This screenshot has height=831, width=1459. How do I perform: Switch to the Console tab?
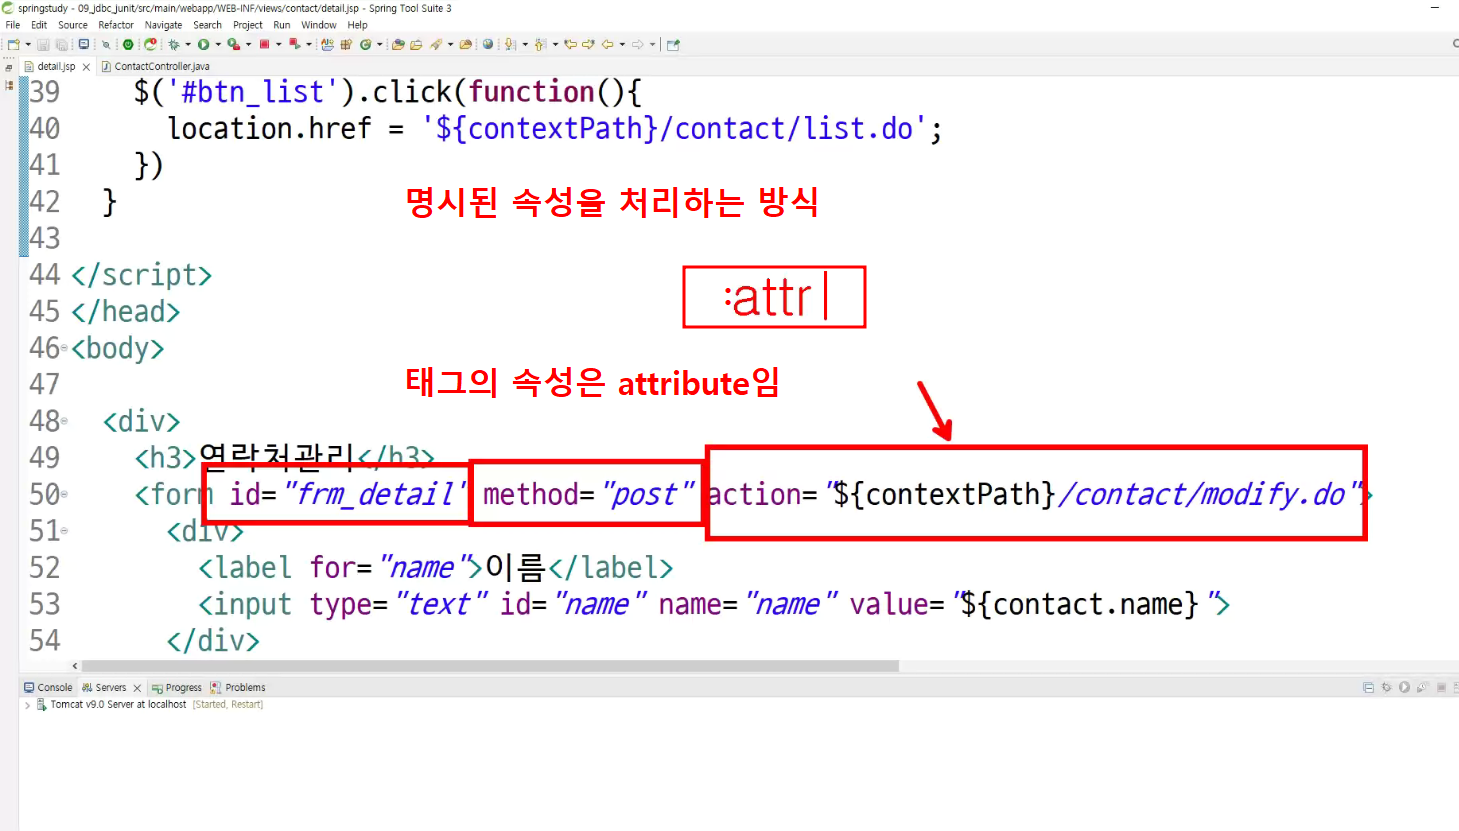click(48, 687)
